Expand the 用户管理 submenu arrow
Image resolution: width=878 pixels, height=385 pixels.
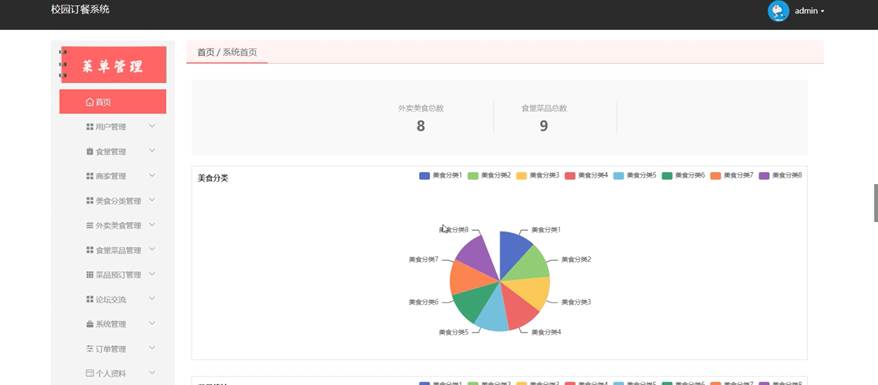click(152, 126)
